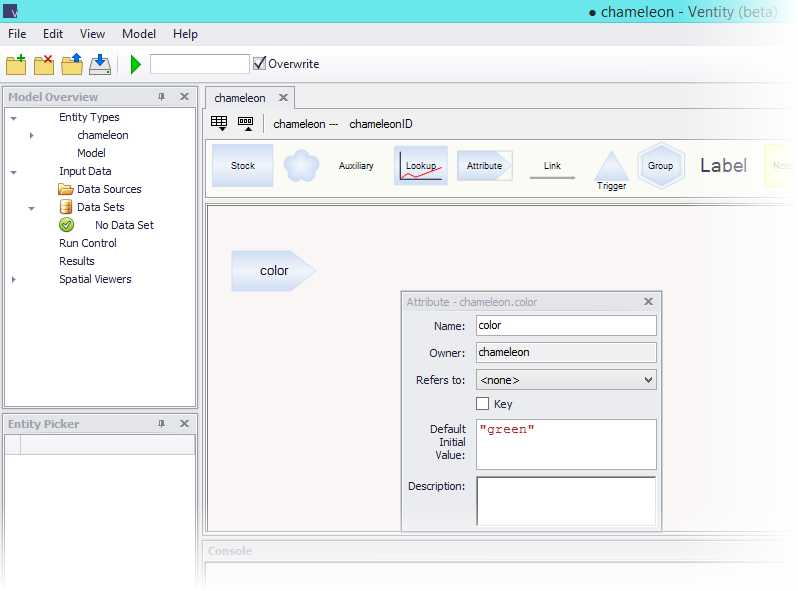Image resolution: width=798 pixels, height=591 pixels.
Task: Click the Name field containing color
Action: click(x=566, y=325)
